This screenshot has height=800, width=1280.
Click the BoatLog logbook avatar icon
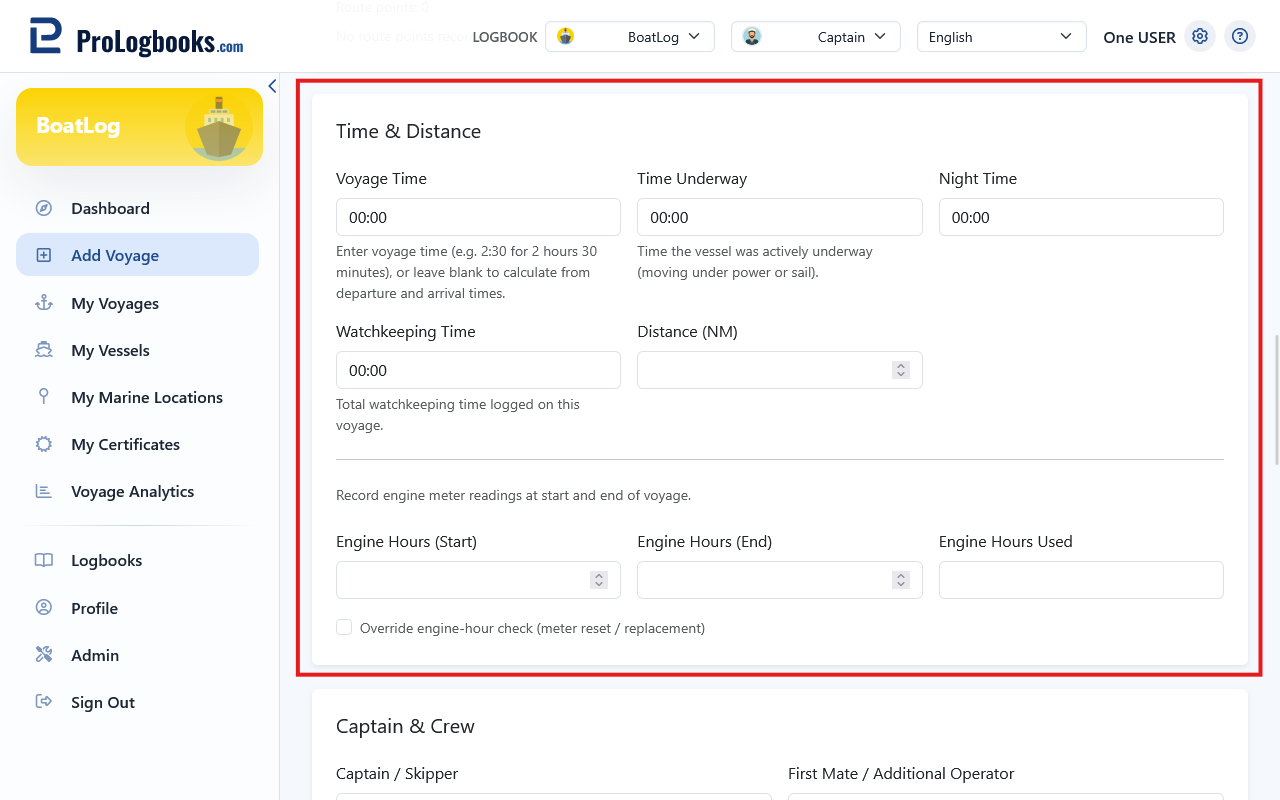click(566, 37)
